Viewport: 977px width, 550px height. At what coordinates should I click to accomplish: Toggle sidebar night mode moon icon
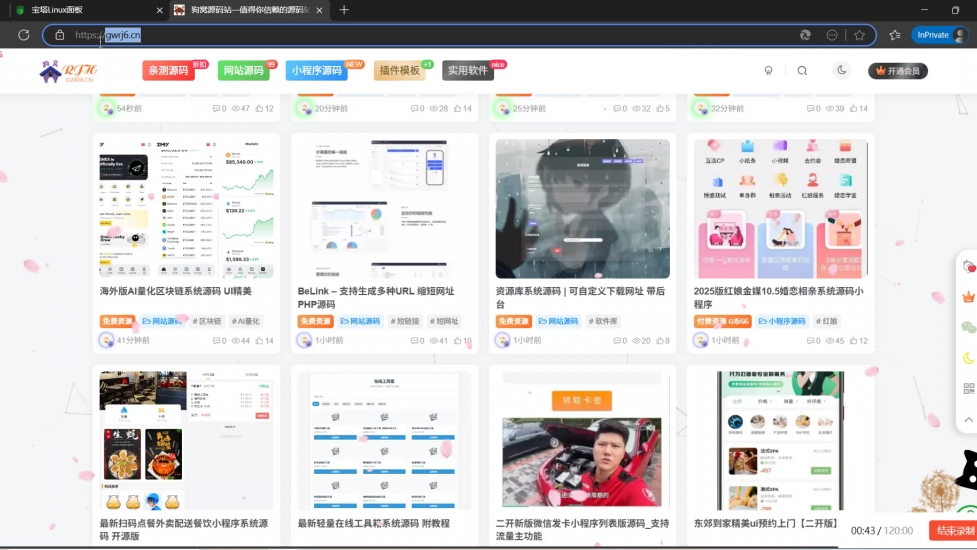968,358
